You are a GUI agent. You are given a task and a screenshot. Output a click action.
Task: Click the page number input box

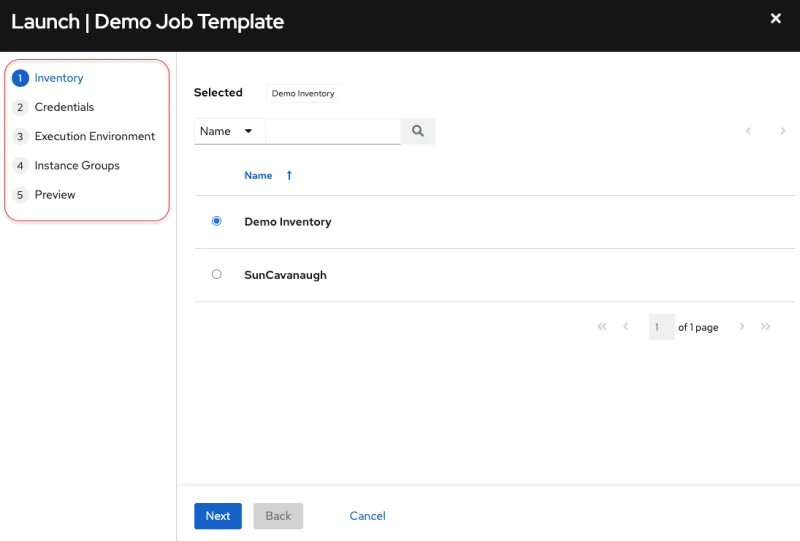(661, 327)
